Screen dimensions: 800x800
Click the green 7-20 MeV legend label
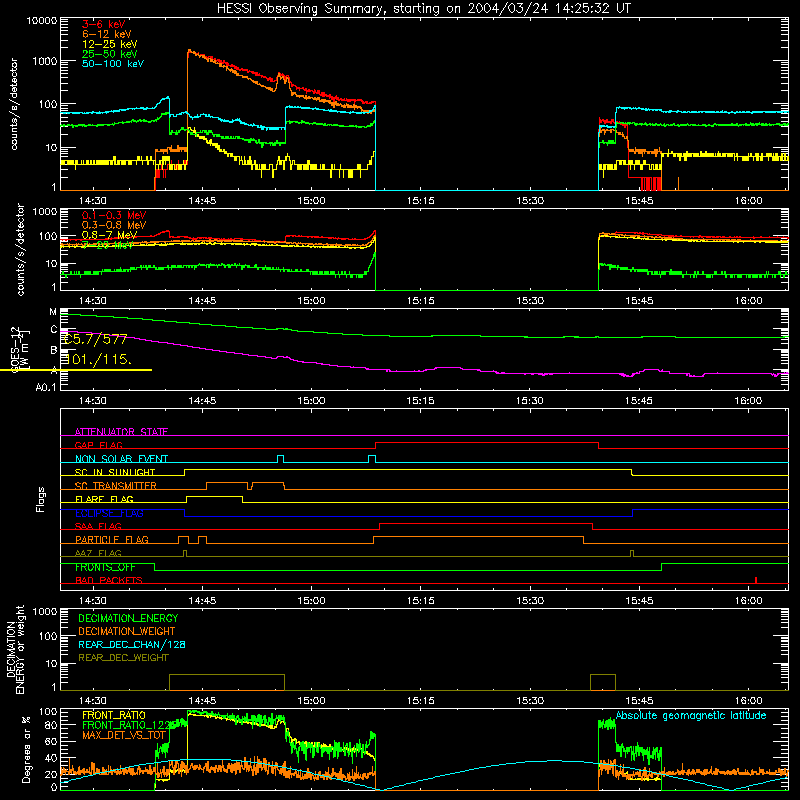(x=108, y=245)
